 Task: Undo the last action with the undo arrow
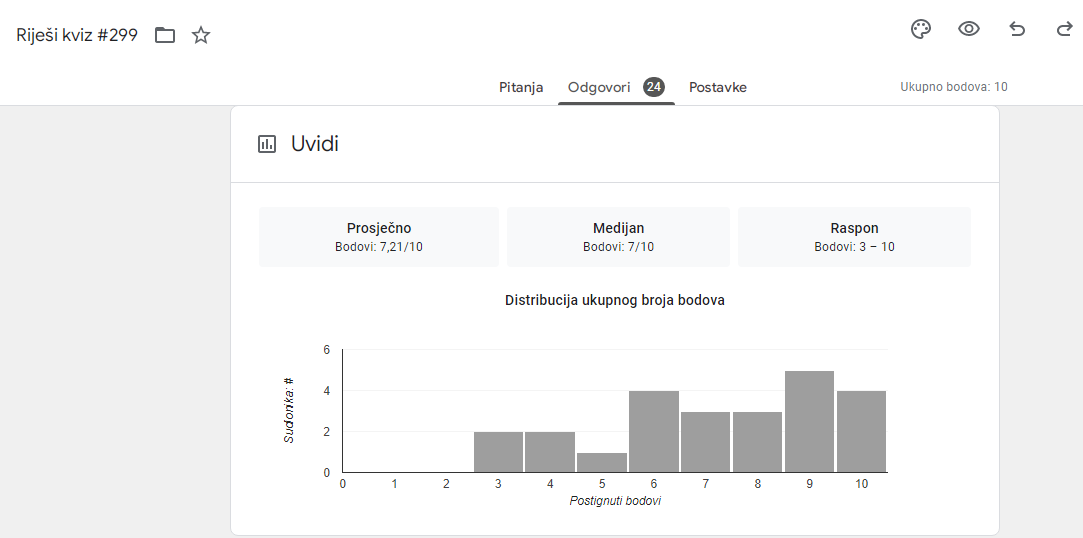pyautogui.click(x=1017, y=29)
